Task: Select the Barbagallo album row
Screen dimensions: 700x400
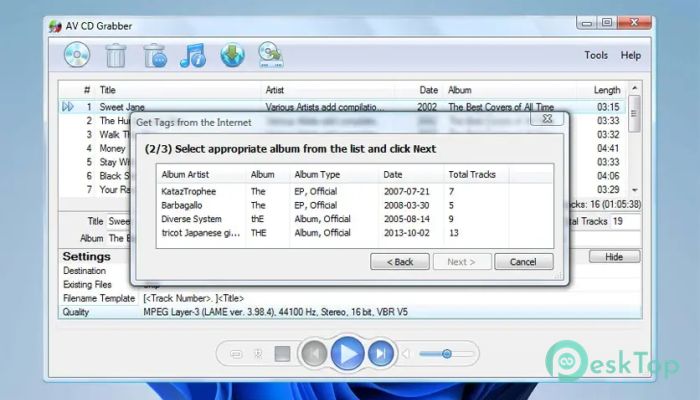Action: point(355,205)
